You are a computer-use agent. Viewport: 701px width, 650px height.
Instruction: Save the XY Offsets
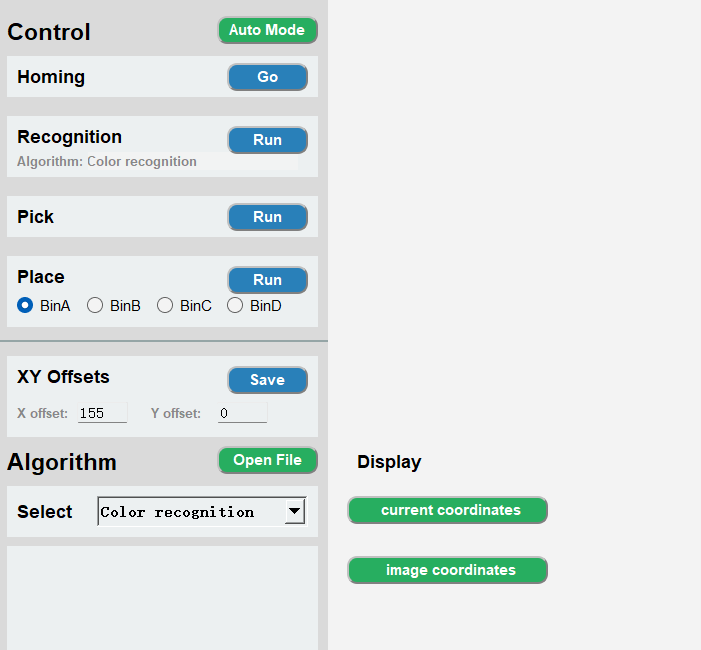267,380
